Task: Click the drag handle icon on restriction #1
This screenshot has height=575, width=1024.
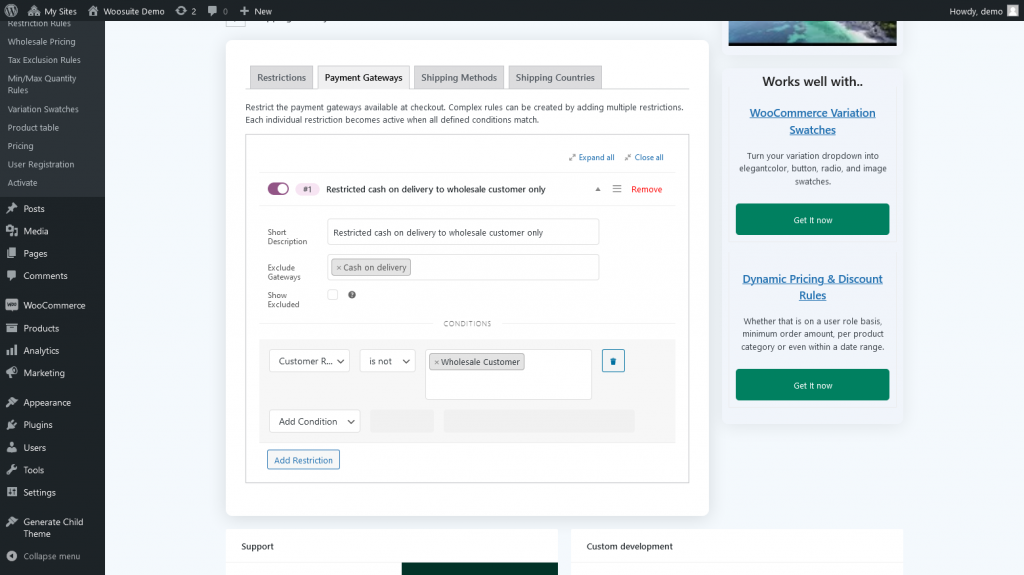Action: tap(617, 189)
